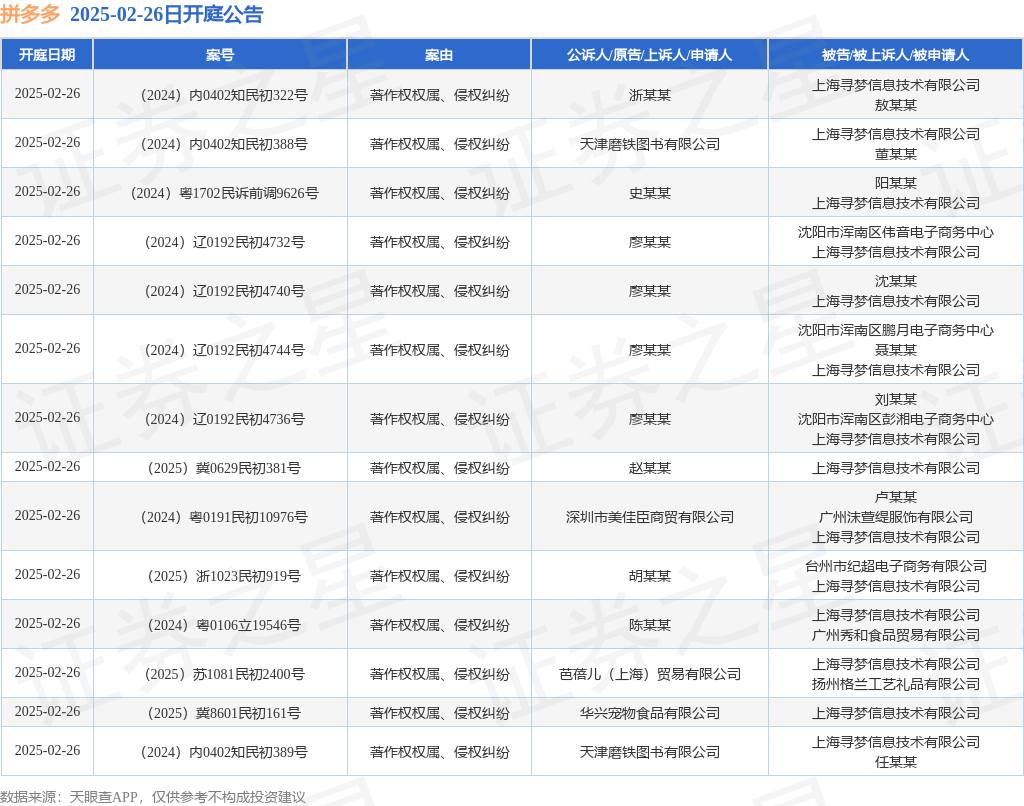Select the 案号 column header
This screenshot has width=1024, height=806.
click(x=220, y=55)
